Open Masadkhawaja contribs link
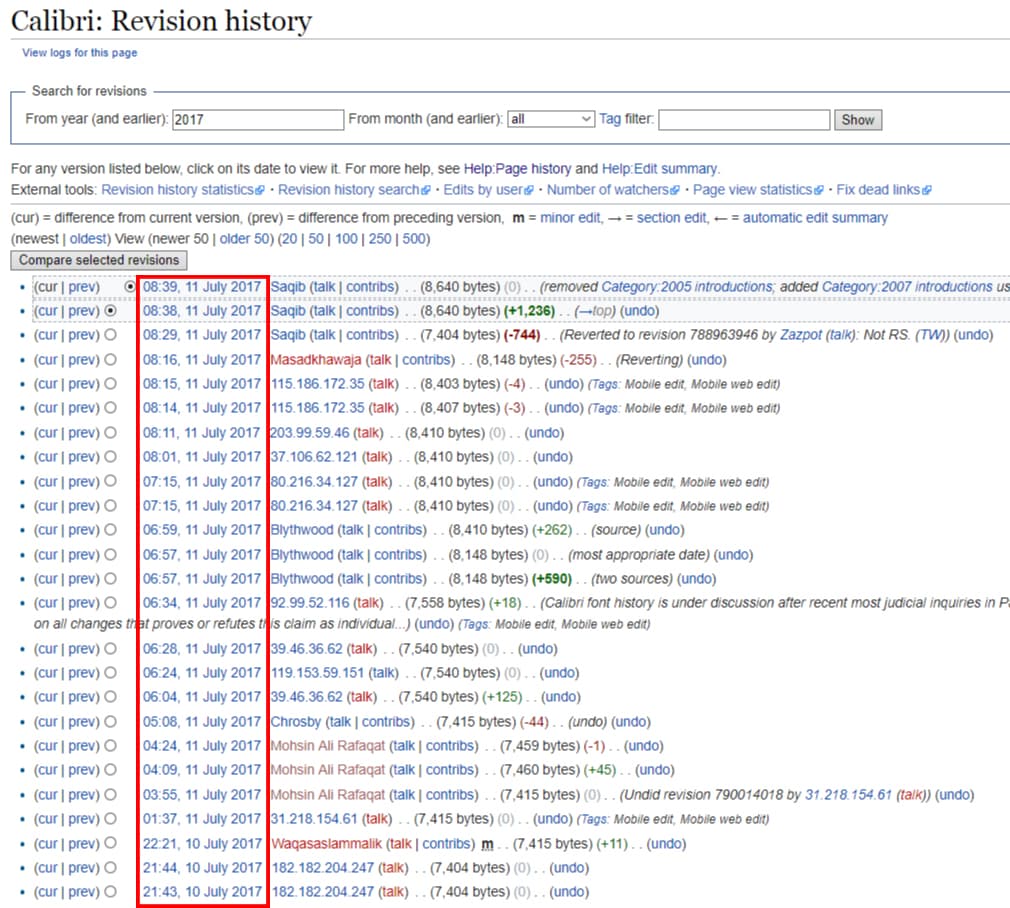 (425, 360)
